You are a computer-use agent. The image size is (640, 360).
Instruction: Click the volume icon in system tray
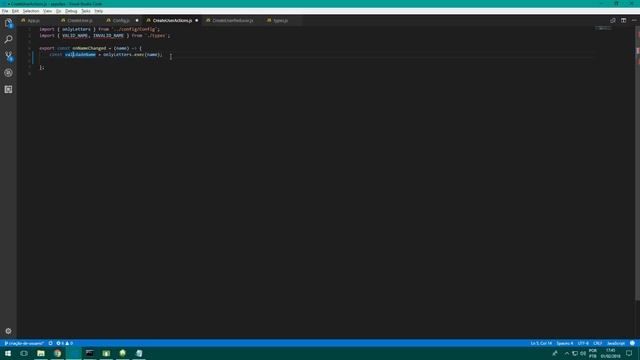(583, 353)
